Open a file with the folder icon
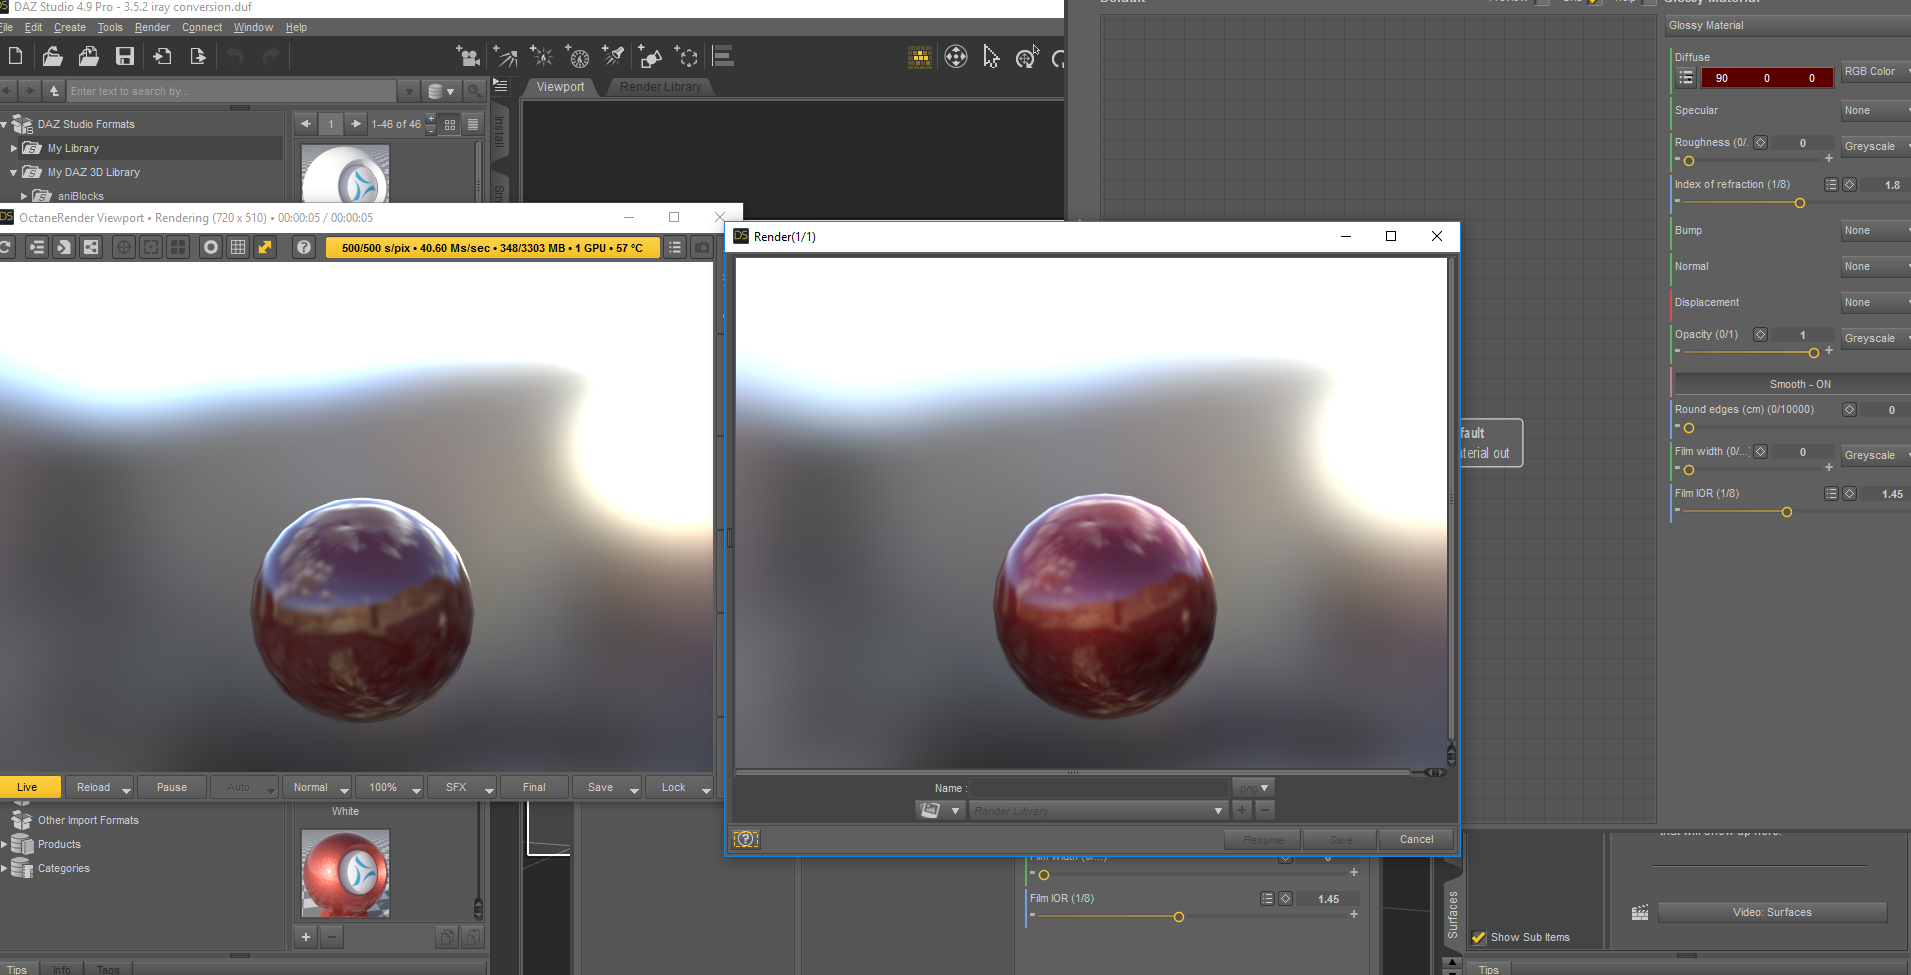 (52, 56)
